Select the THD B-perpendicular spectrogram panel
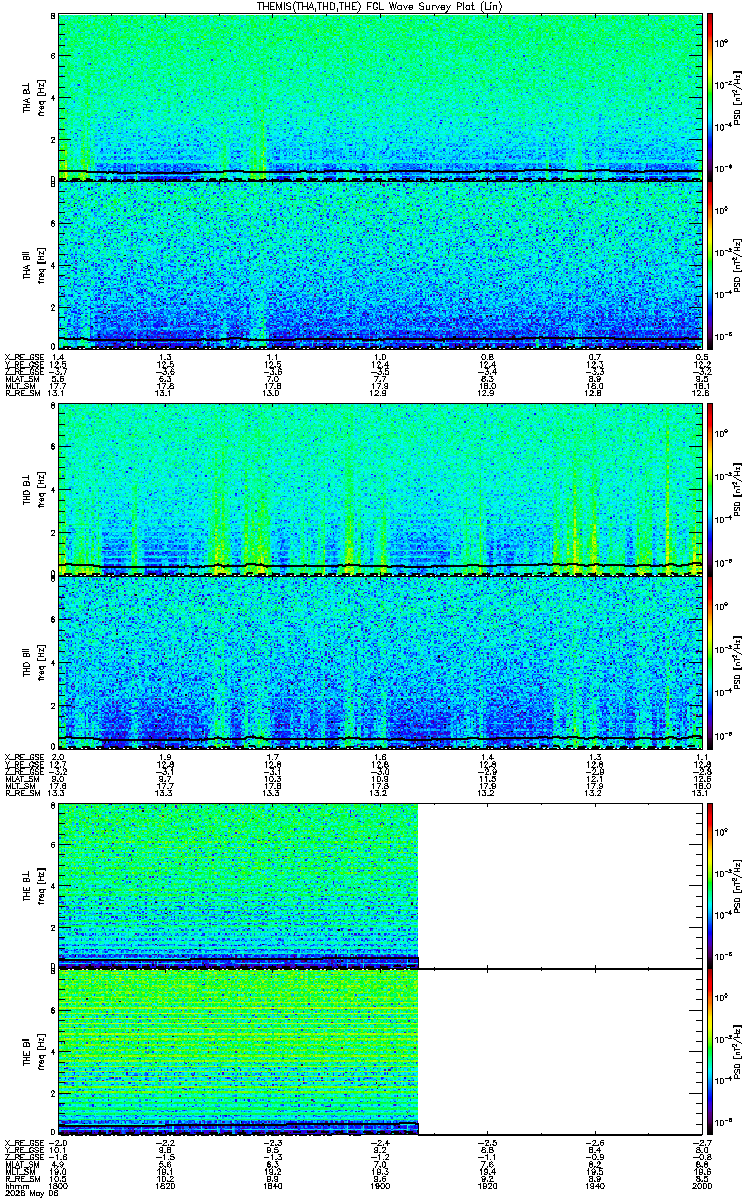 tap(380, 489)
